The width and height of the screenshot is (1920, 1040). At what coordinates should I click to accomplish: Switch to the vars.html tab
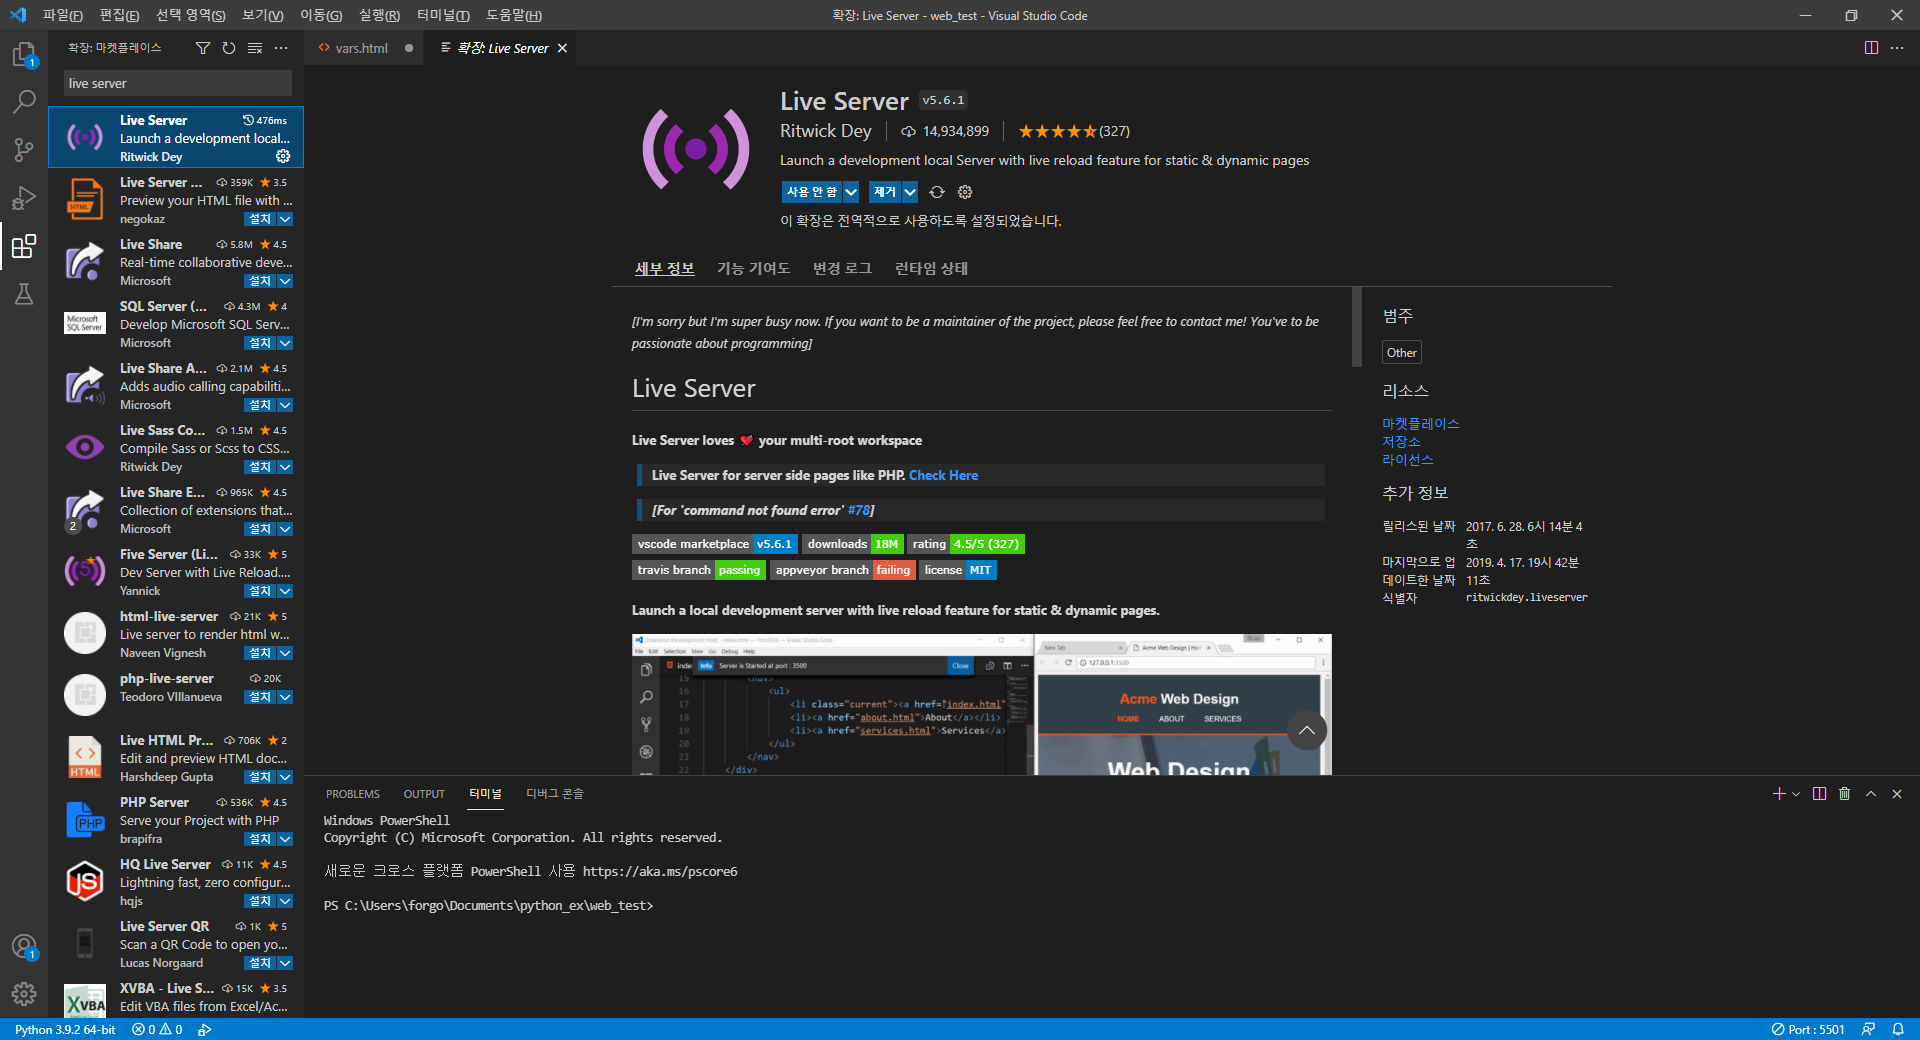[361, 47]
